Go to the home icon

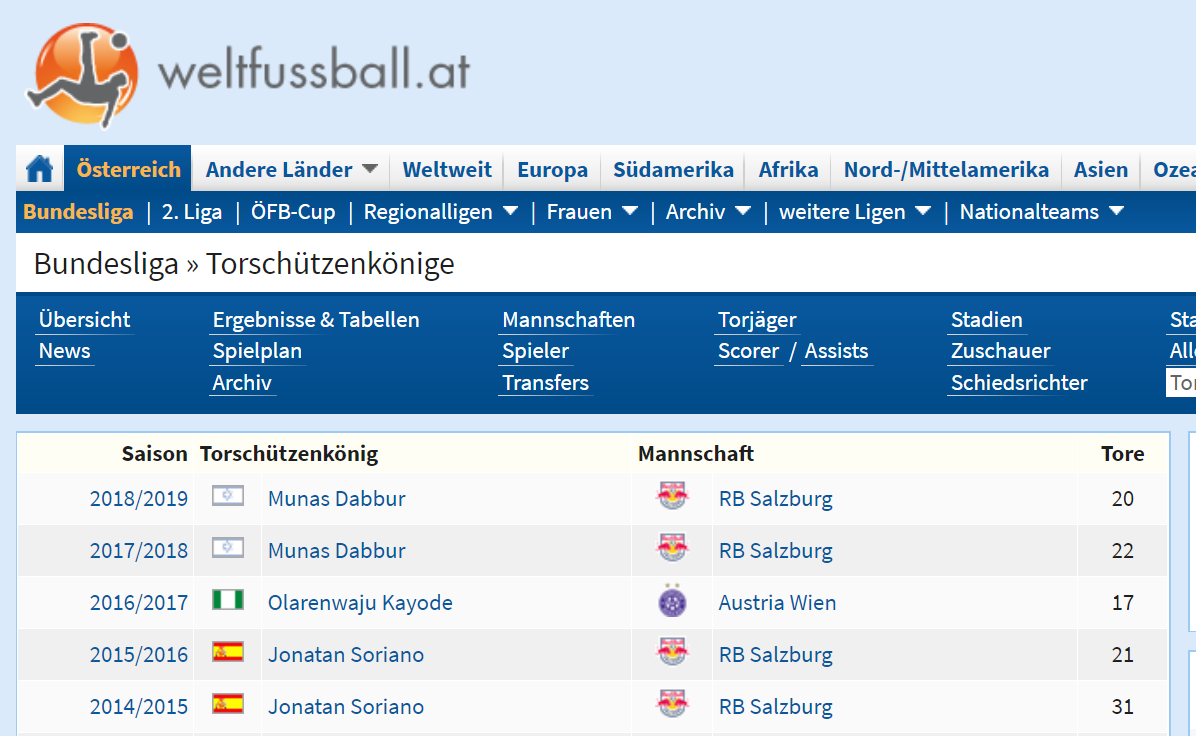(40, 169)
